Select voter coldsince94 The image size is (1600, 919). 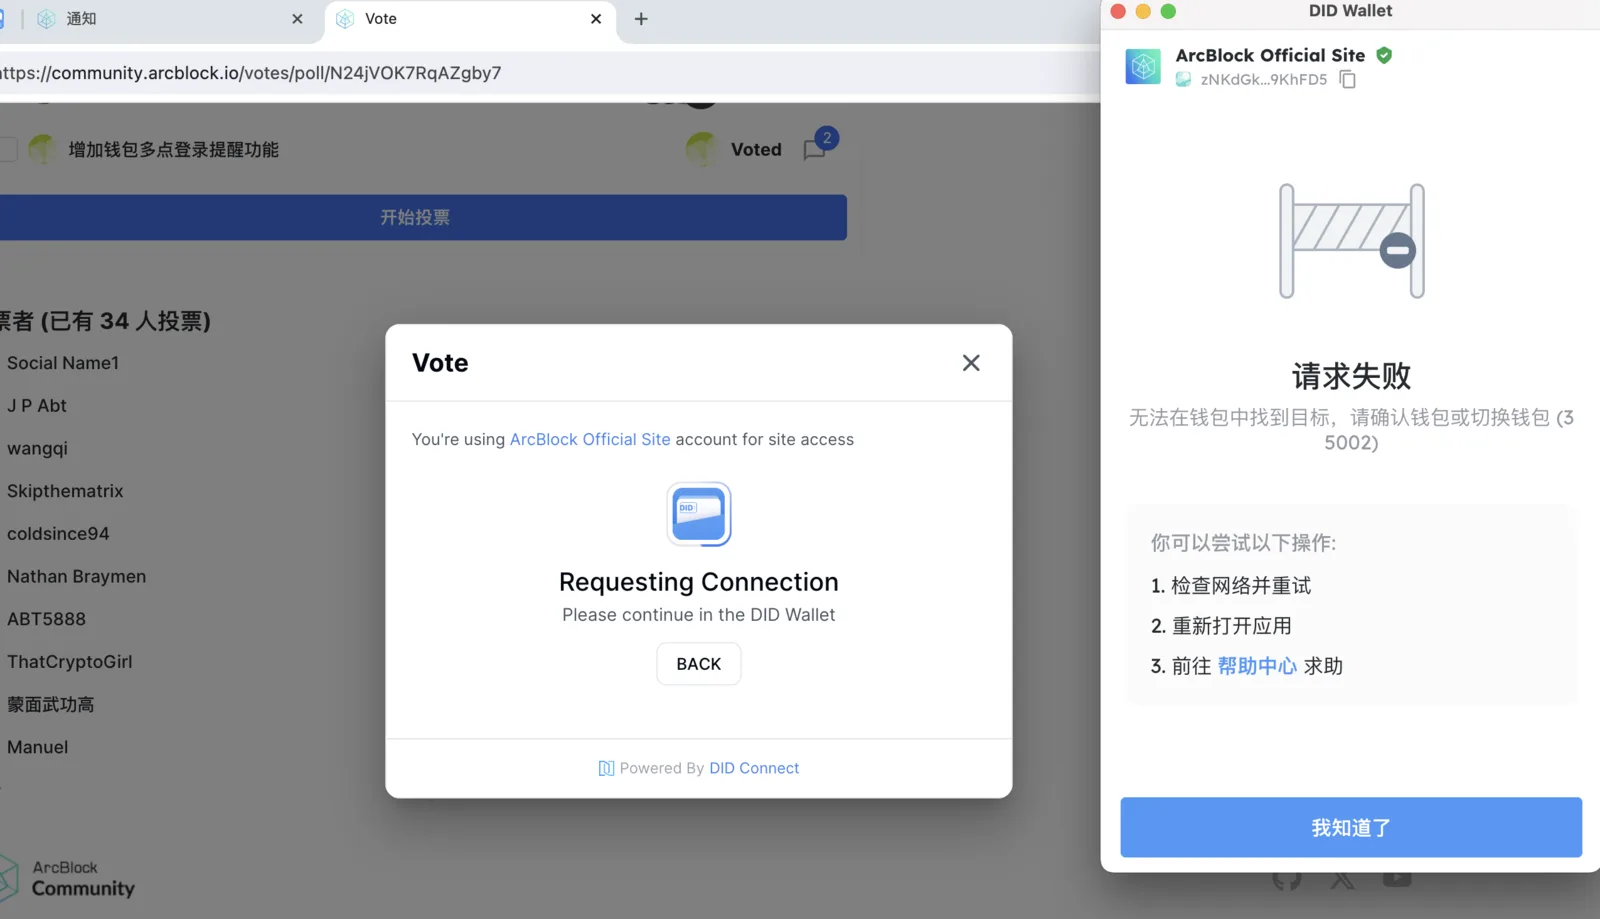tap(58, 534)
